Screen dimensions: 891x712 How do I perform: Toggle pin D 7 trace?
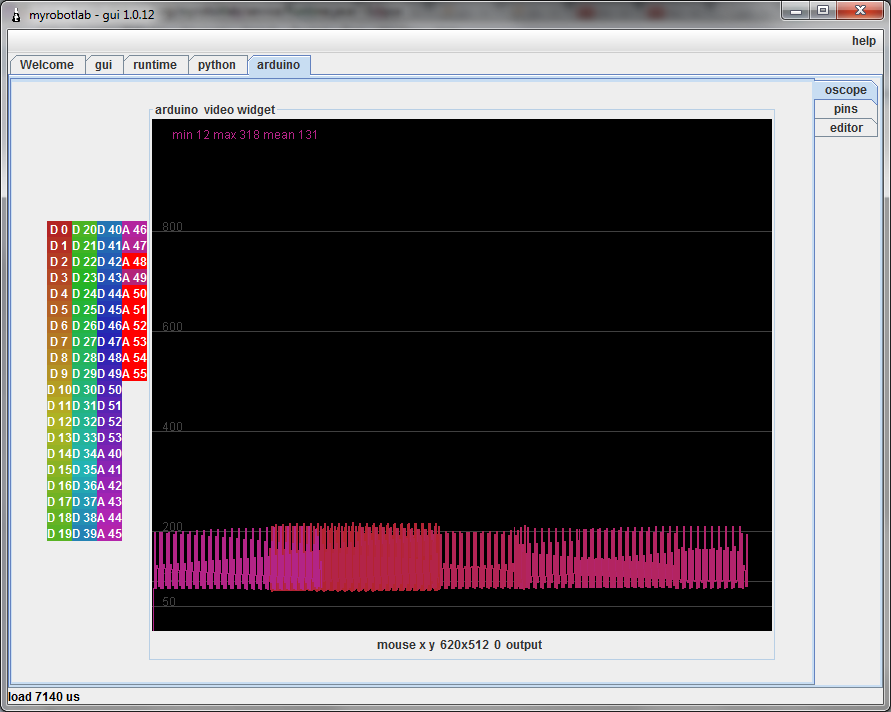[59, 342]
